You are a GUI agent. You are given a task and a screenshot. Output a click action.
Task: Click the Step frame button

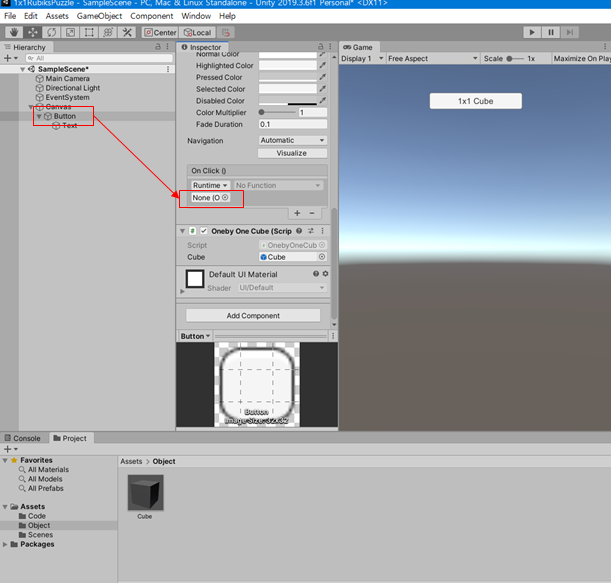(x=569, y=32)
